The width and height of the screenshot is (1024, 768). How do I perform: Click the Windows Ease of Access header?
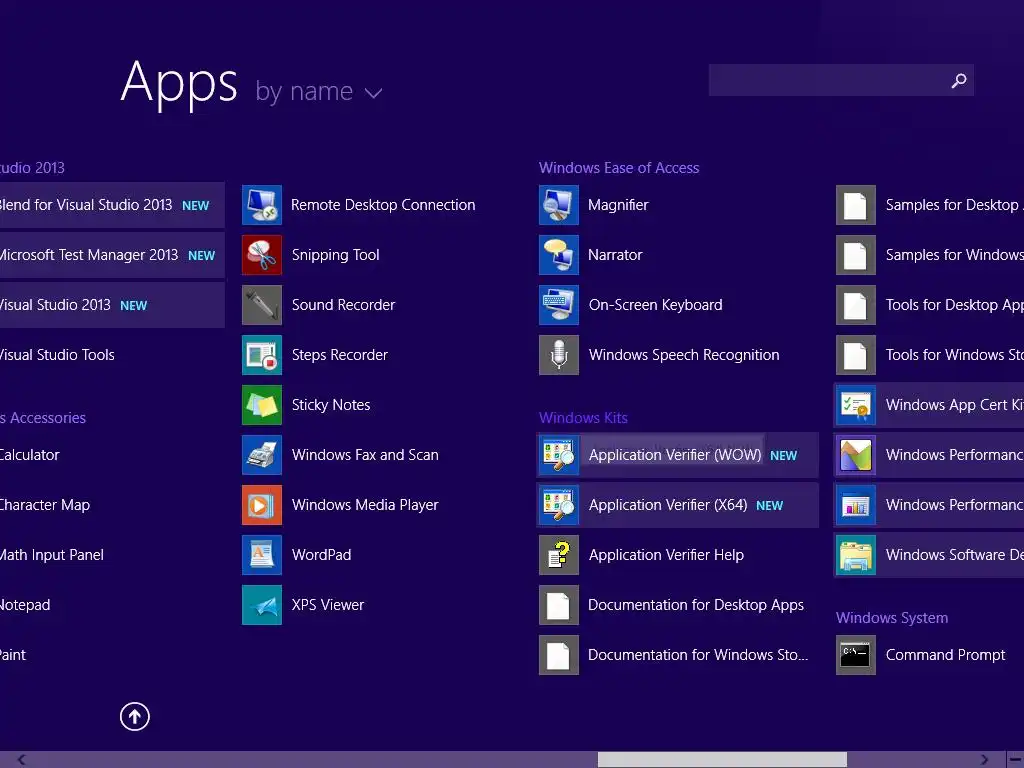pos(618,168)
